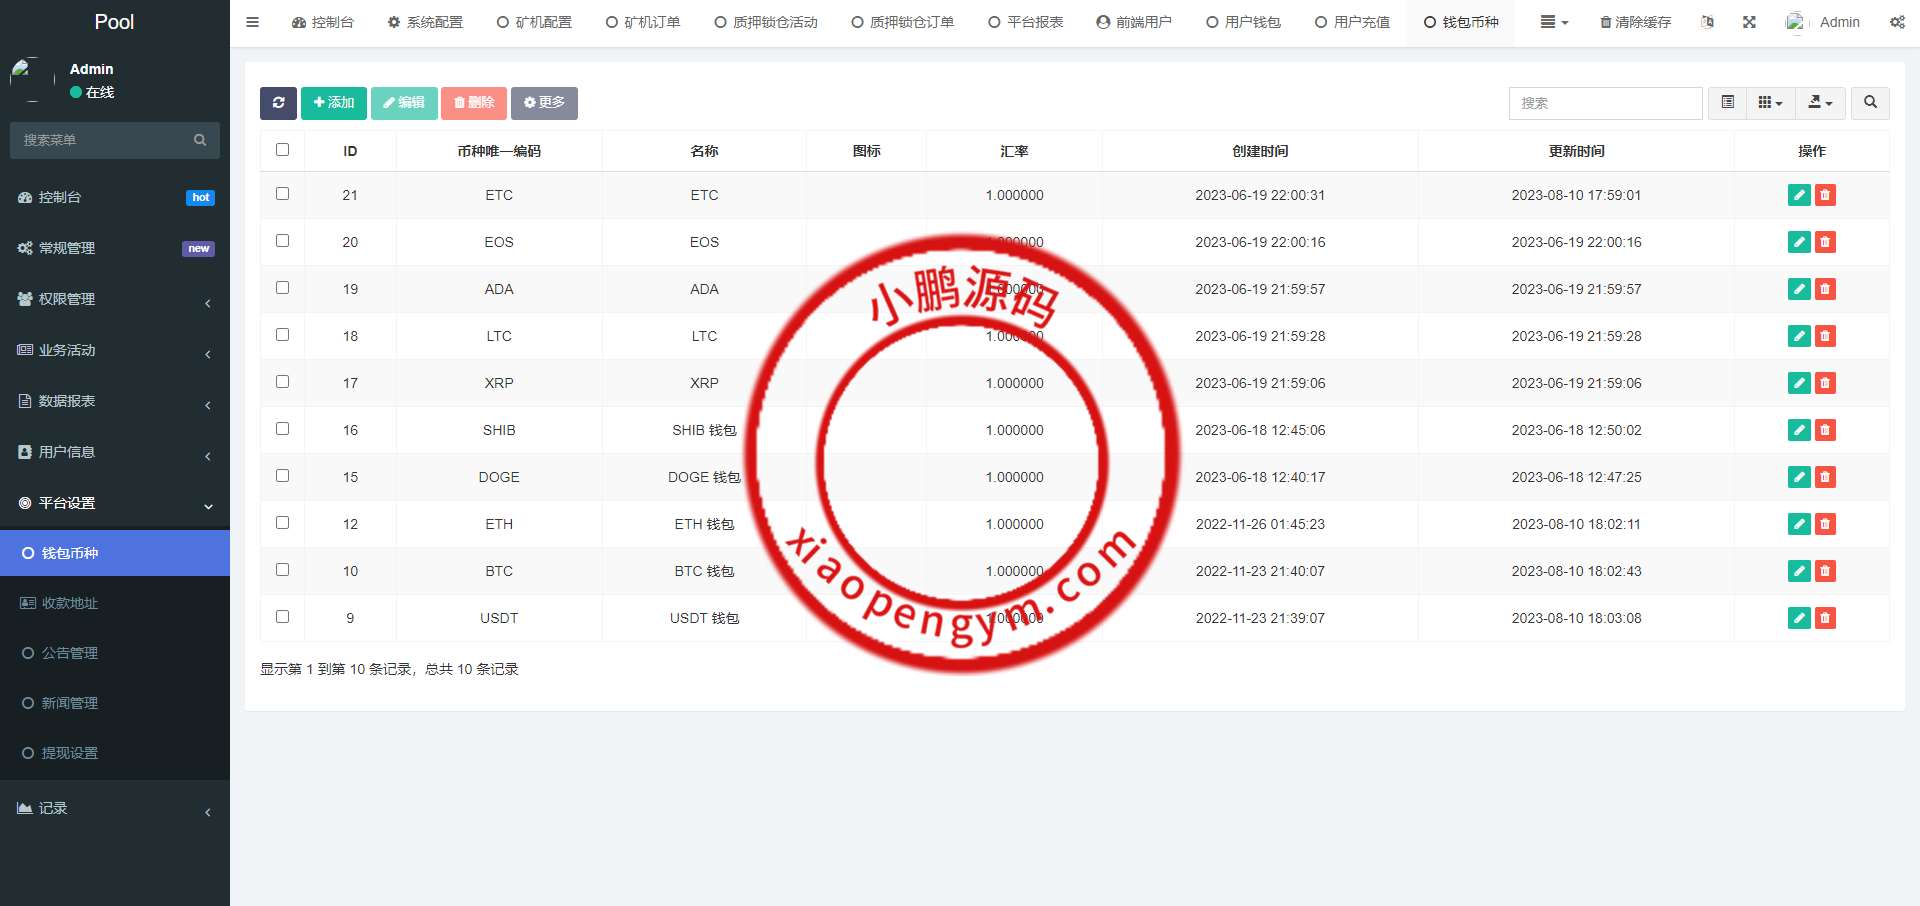Click 清除缓存 in the top toolbar
This screenshot has height=906, width=1920.
(1634, 21)
